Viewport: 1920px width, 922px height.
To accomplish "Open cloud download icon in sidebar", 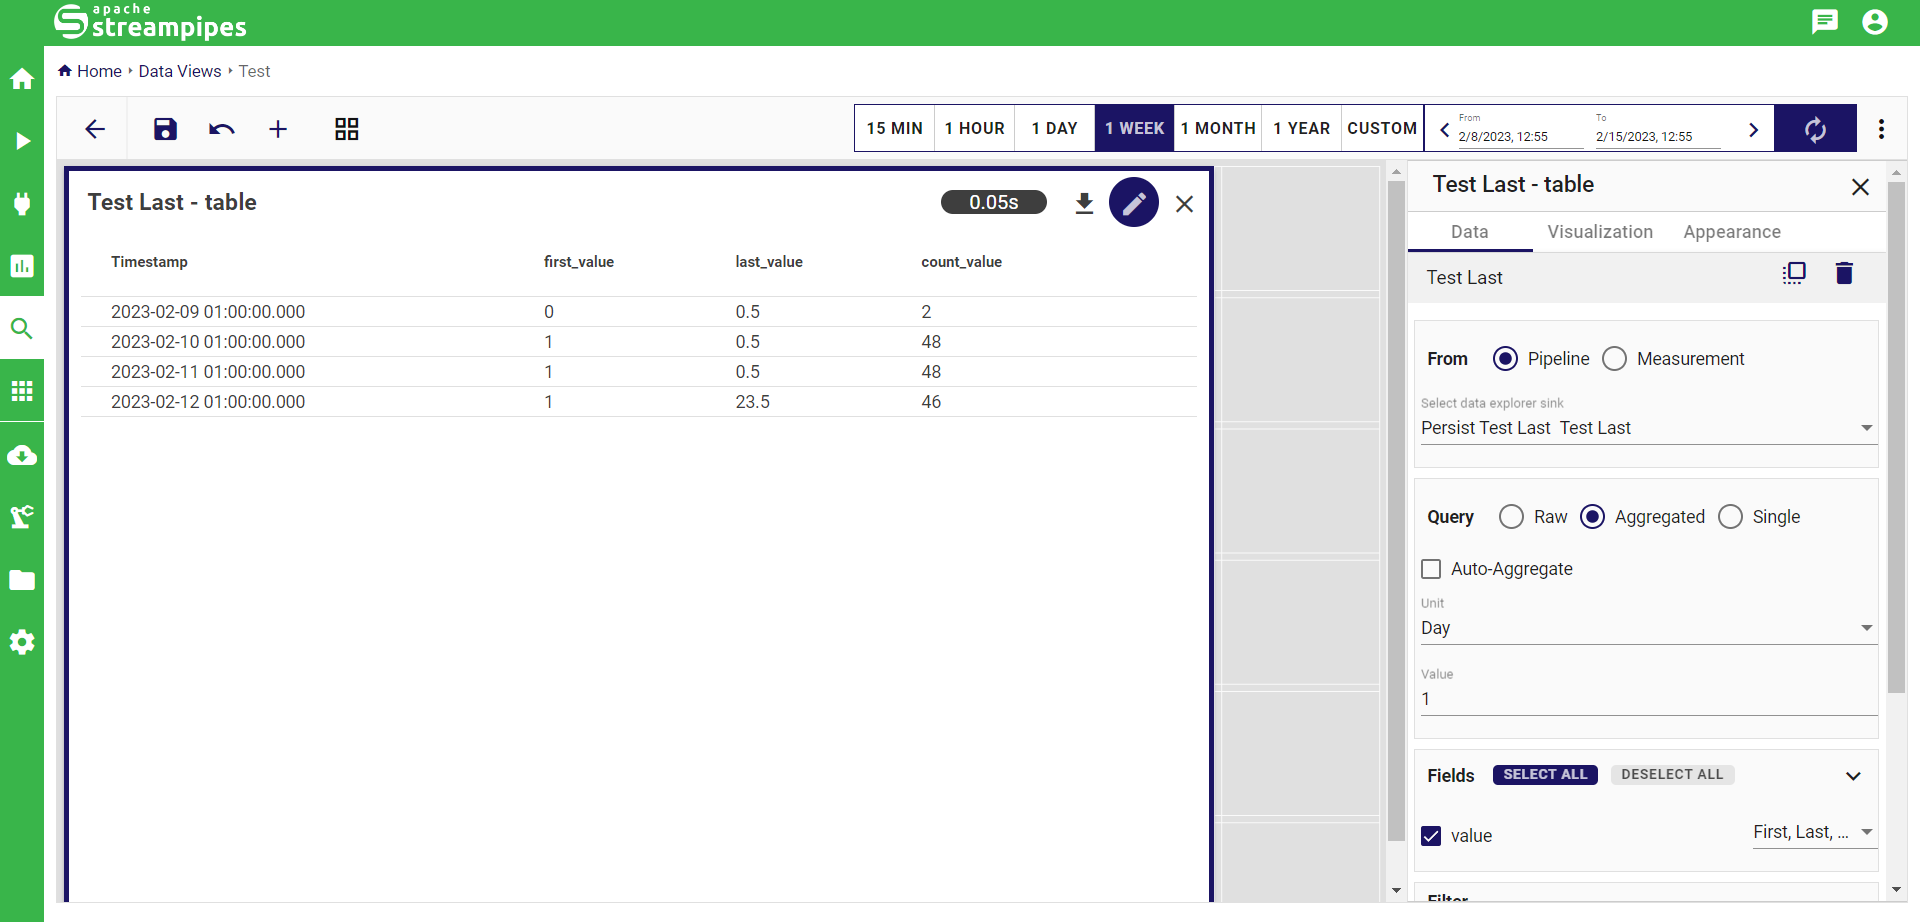I will point(22,455).
